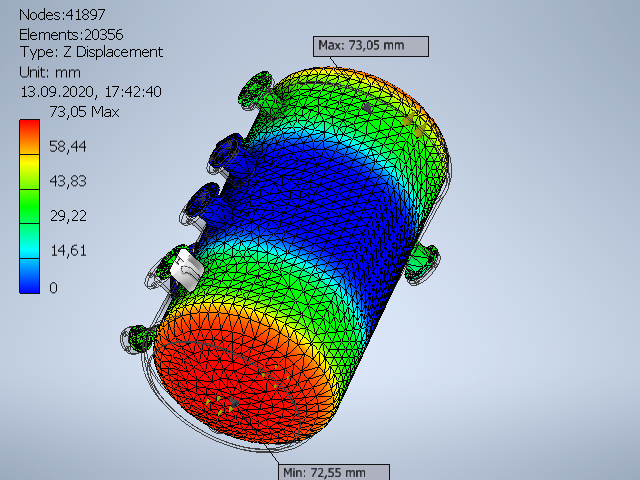Image resolution: width=640 pixels, height=480 pixels.
Task: Click the 'Elements:20356' text
Action: pyautogui.click(x=71, y=35)
